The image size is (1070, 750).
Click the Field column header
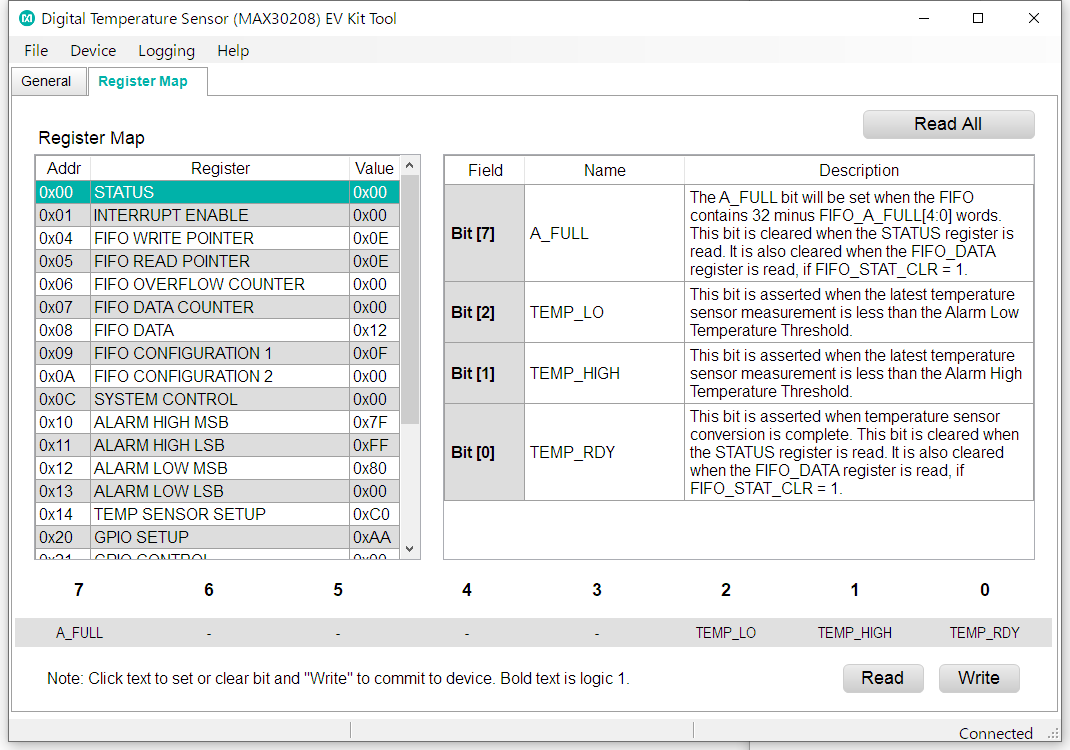pos(485,171)
